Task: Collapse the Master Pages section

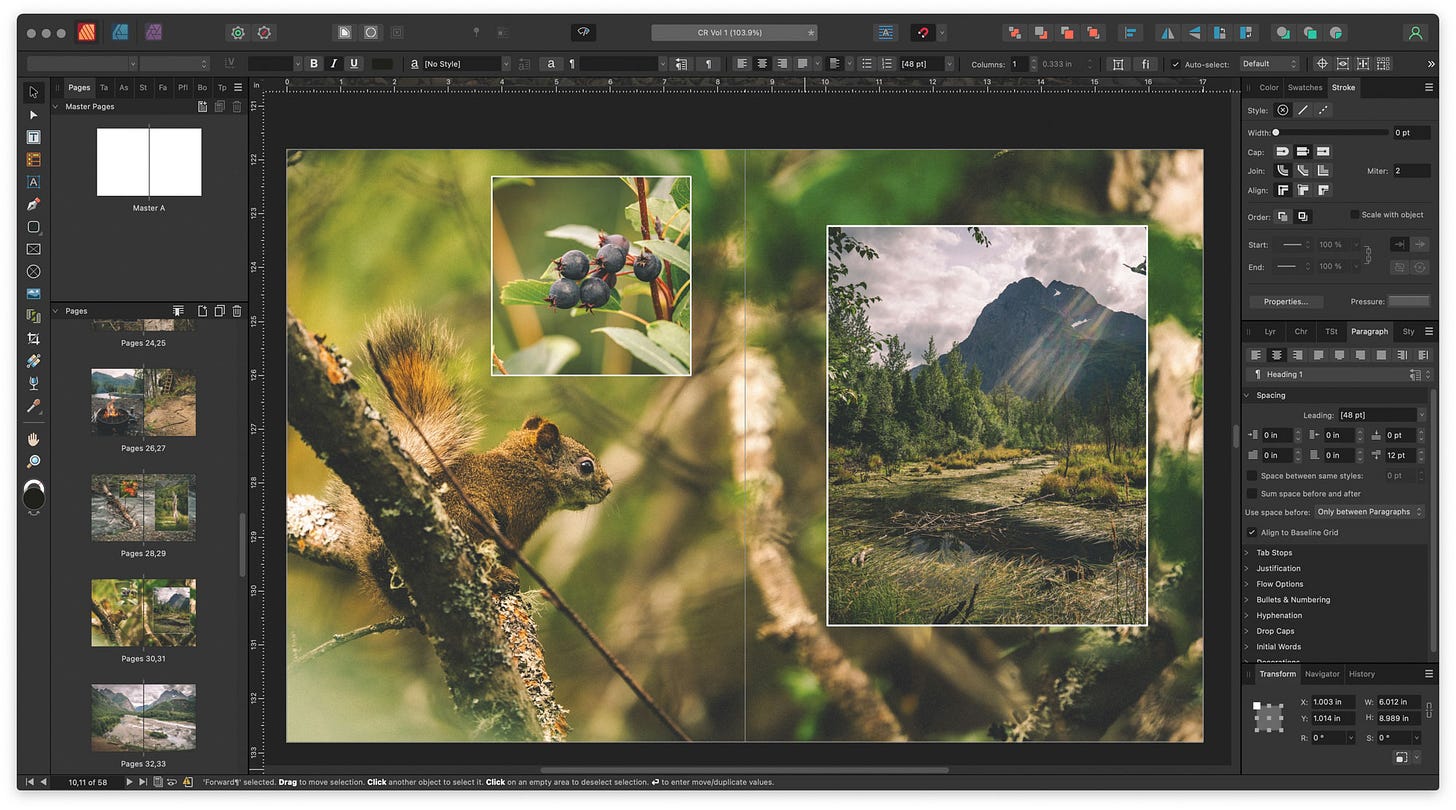Action: (56, 106)
